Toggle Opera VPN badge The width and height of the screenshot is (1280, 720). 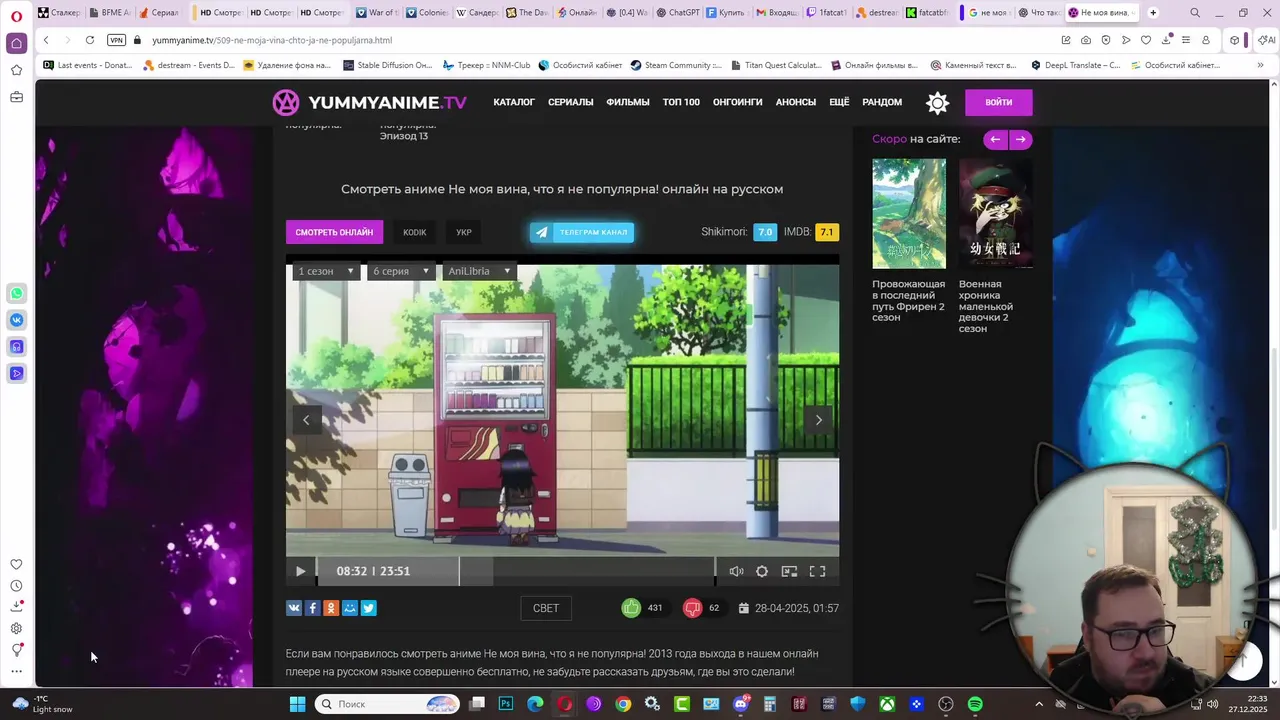(x=116, y=40)
